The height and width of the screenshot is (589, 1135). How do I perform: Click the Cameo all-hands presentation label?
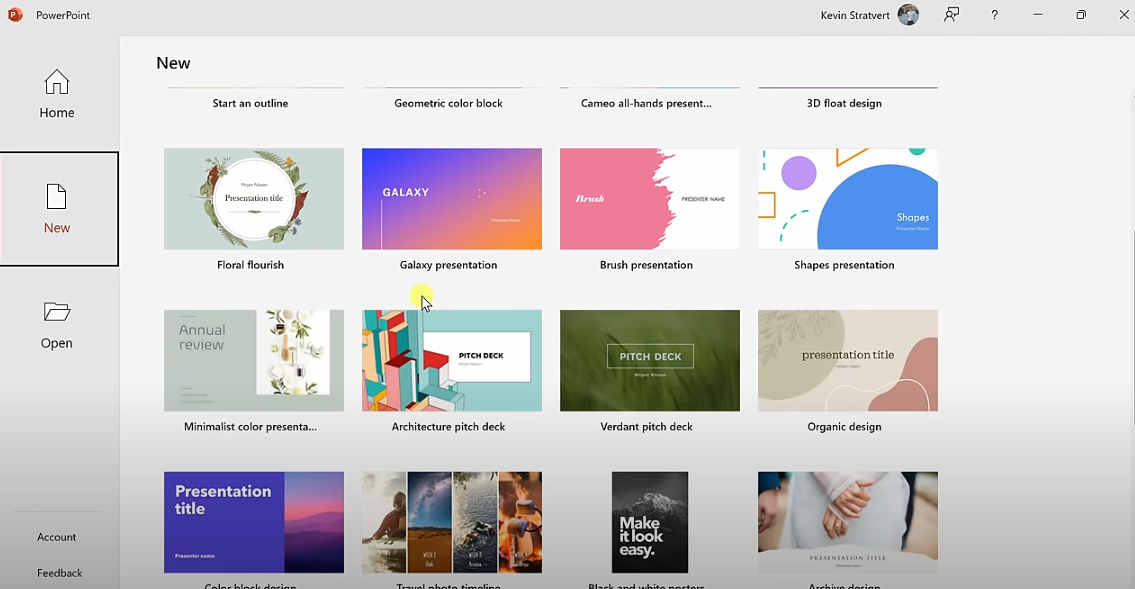pos(646,103)
